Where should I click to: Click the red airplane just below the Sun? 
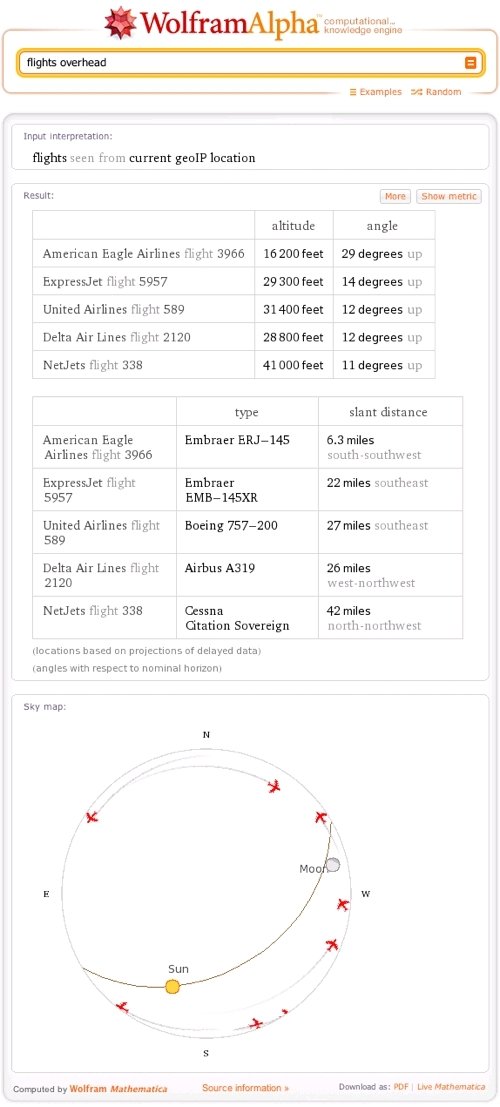click(122, 1006)
